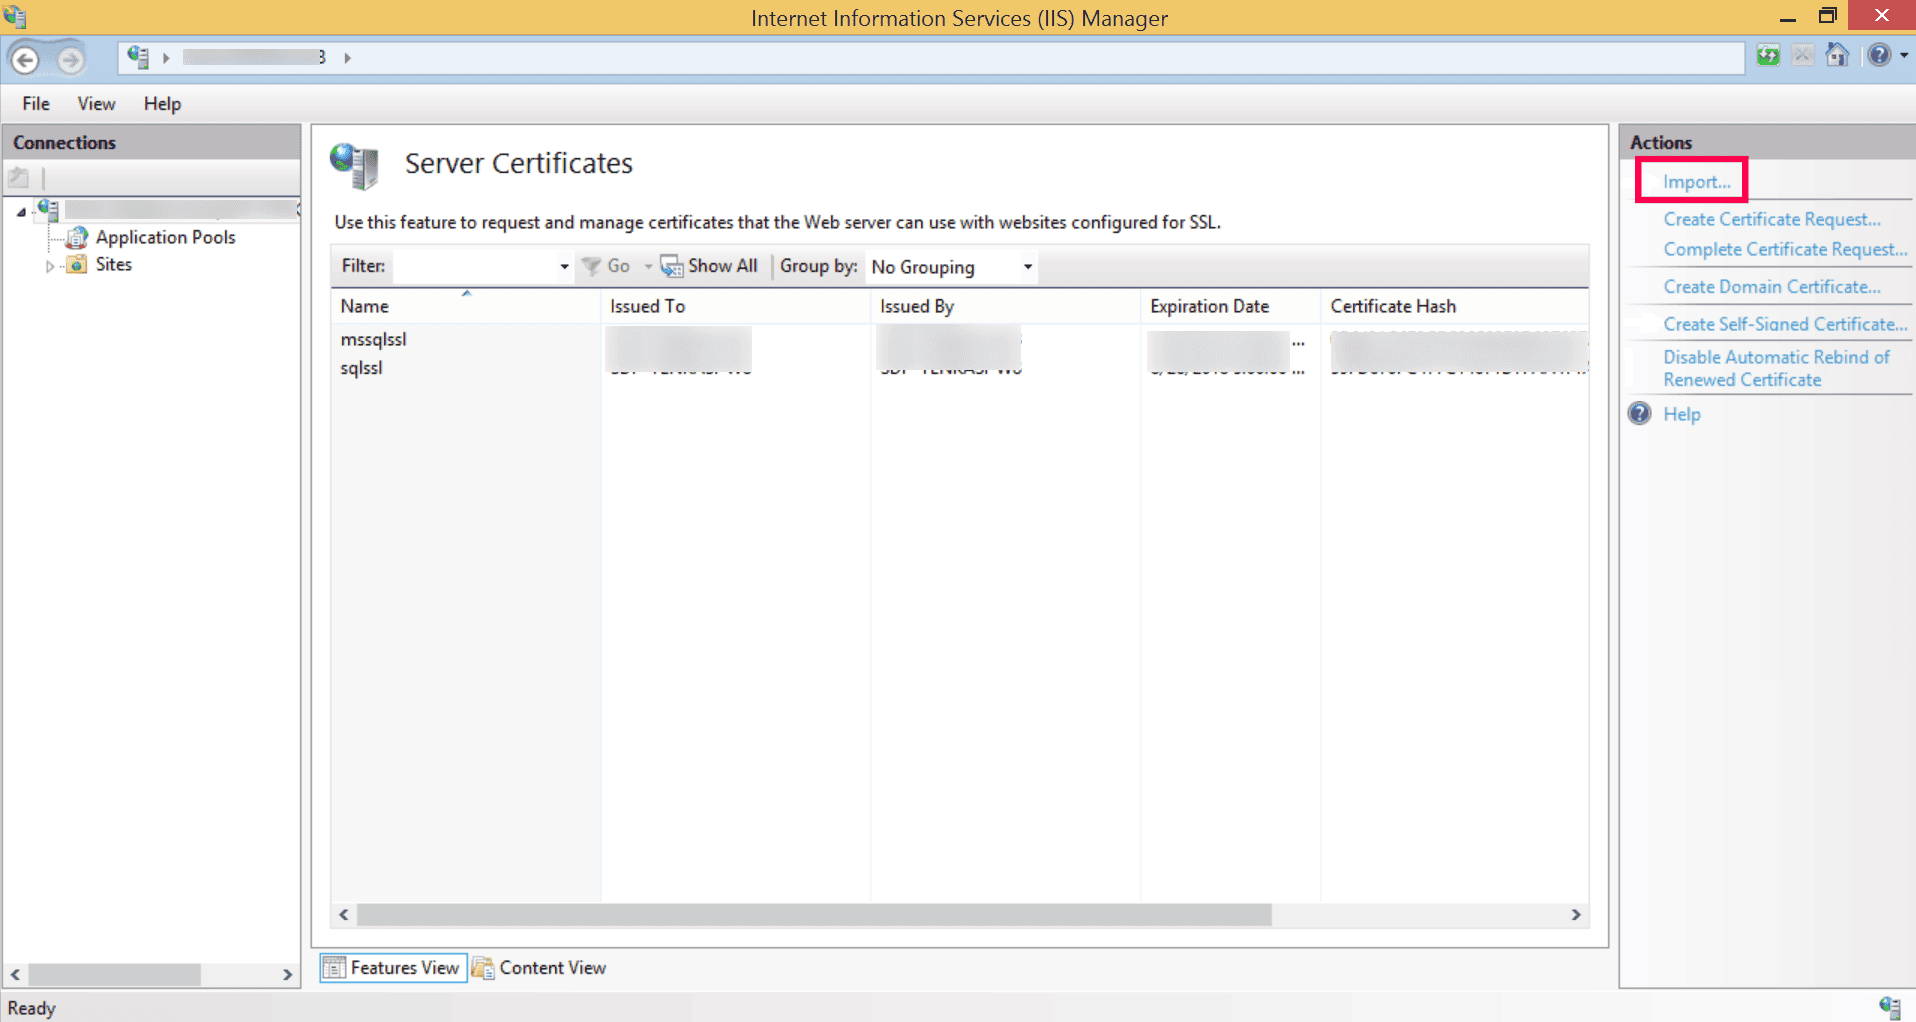
Task: Click the Back navigation arrow
Action: [25, 58]
